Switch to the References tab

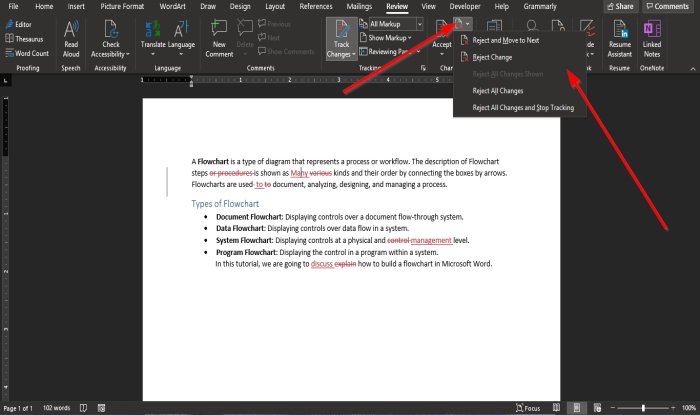click(x=316, y=6)
